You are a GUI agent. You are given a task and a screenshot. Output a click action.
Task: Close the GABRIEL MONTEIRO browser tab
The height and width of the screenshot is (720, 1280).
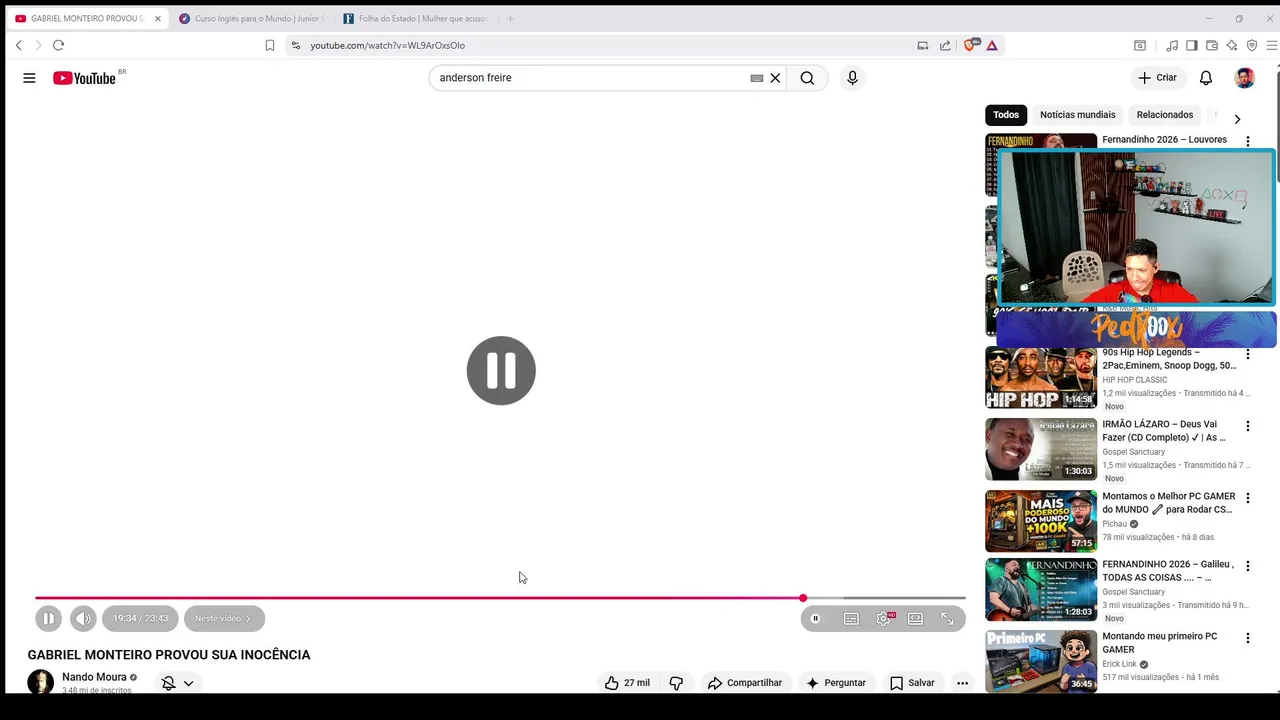(157, 18)
